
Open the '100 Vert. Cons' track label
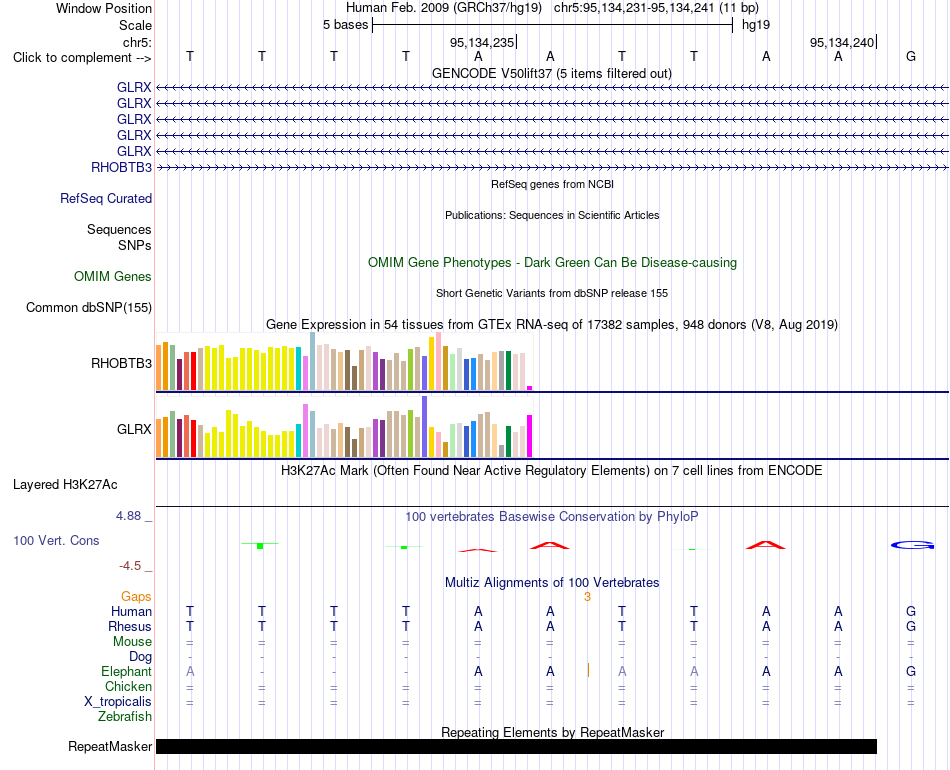click(56, 540)
